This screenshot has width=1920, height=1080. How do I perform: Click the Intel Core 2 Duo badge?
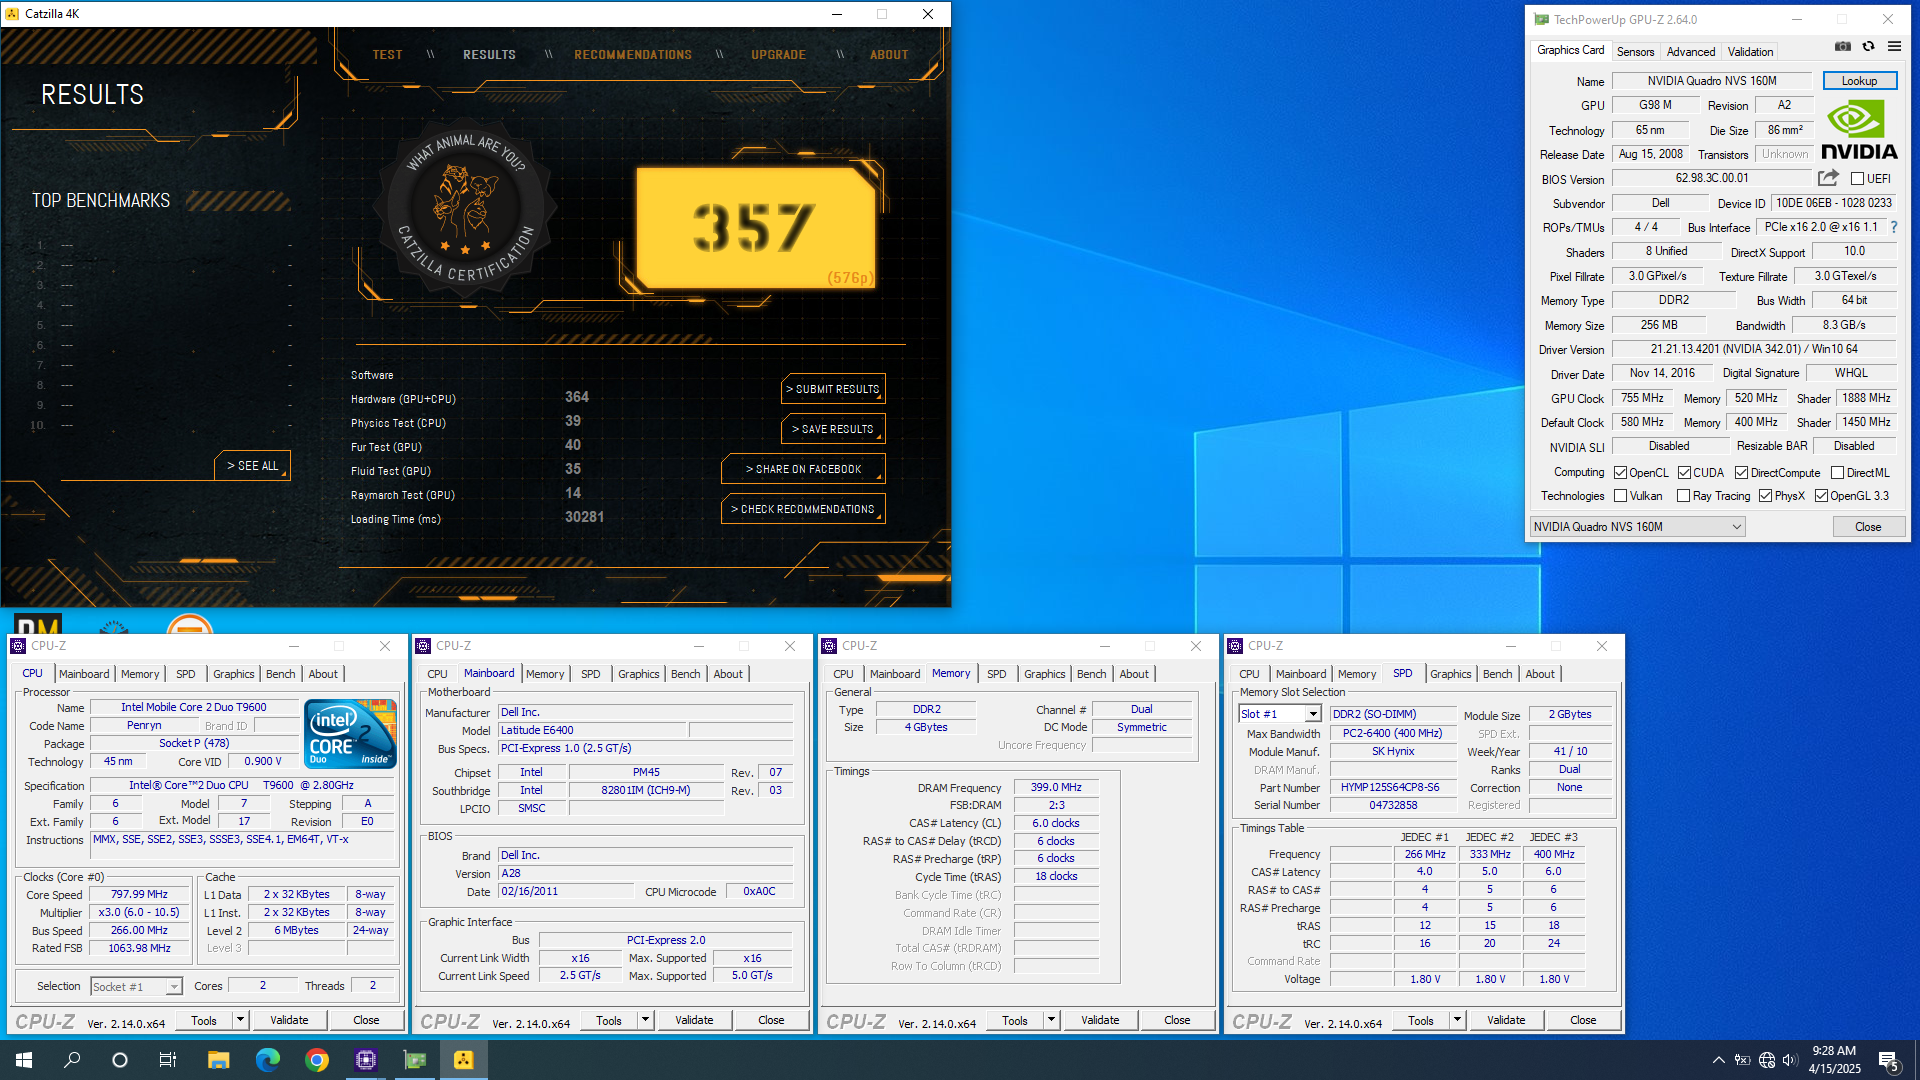tap(351, 734)
